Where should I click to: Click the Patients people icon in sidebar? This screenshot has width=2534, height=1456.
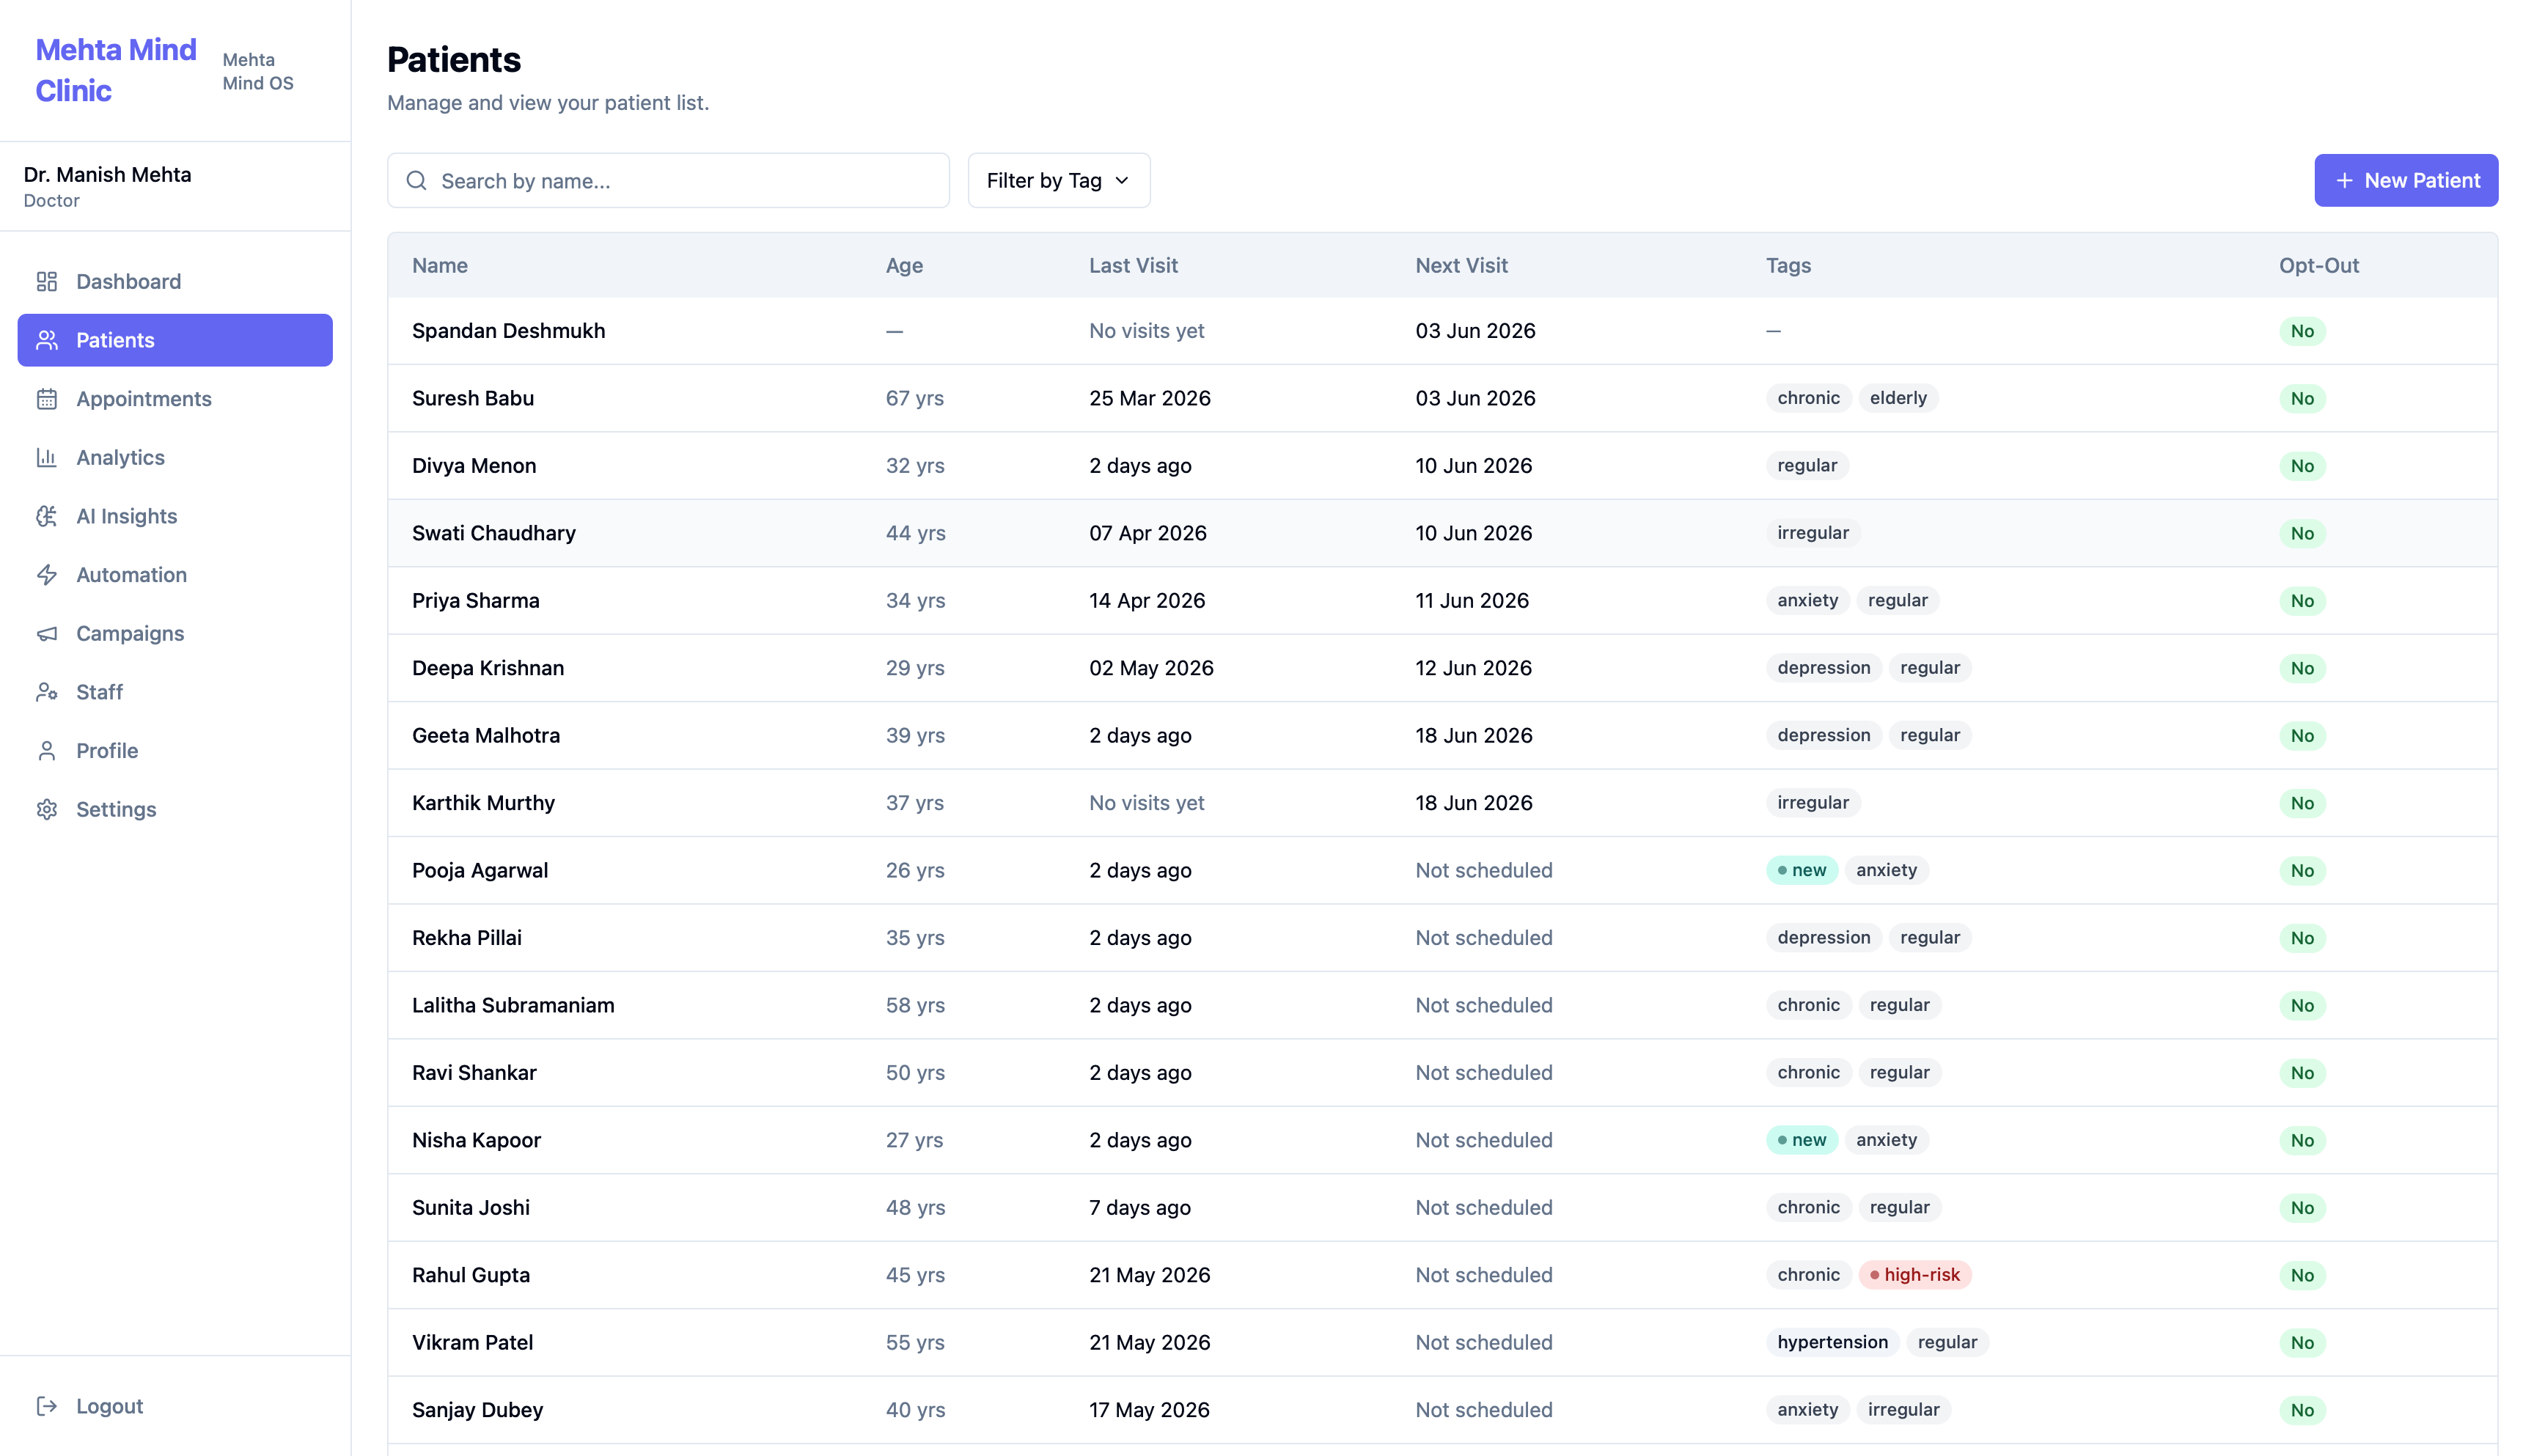(47, 340)
